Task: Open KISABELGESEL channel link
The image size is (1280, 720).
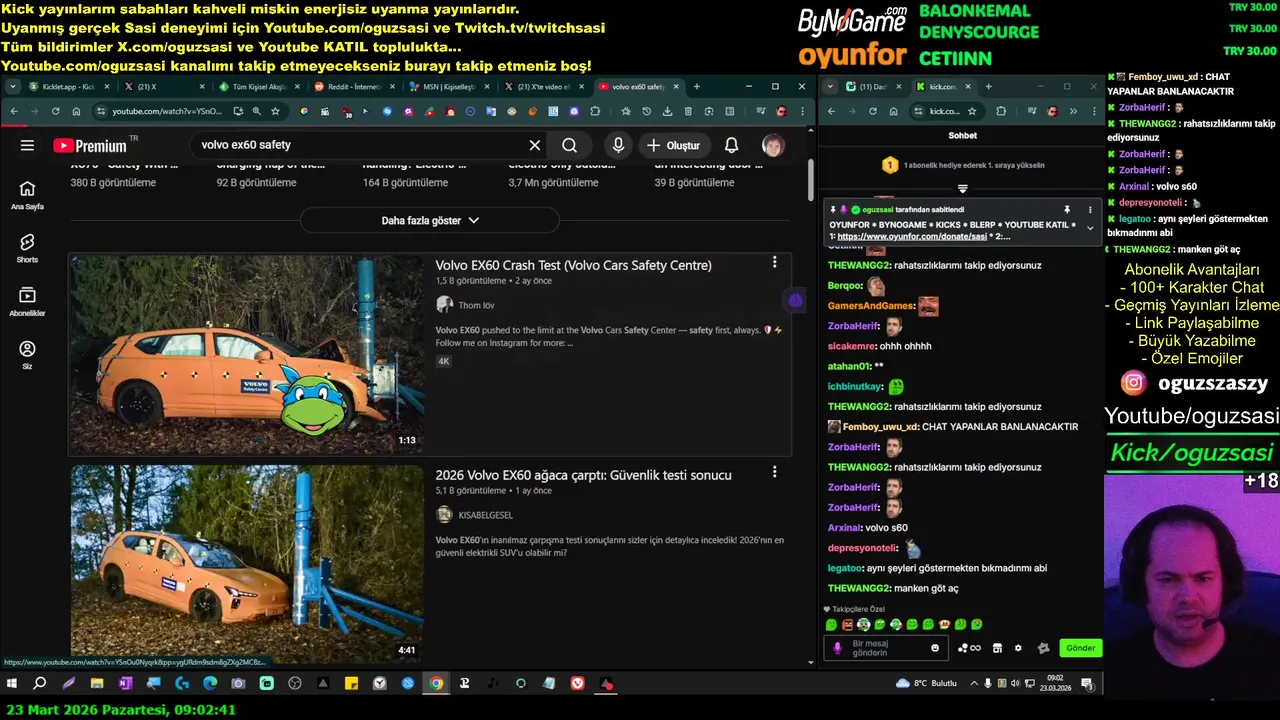Action: point(485,515)
